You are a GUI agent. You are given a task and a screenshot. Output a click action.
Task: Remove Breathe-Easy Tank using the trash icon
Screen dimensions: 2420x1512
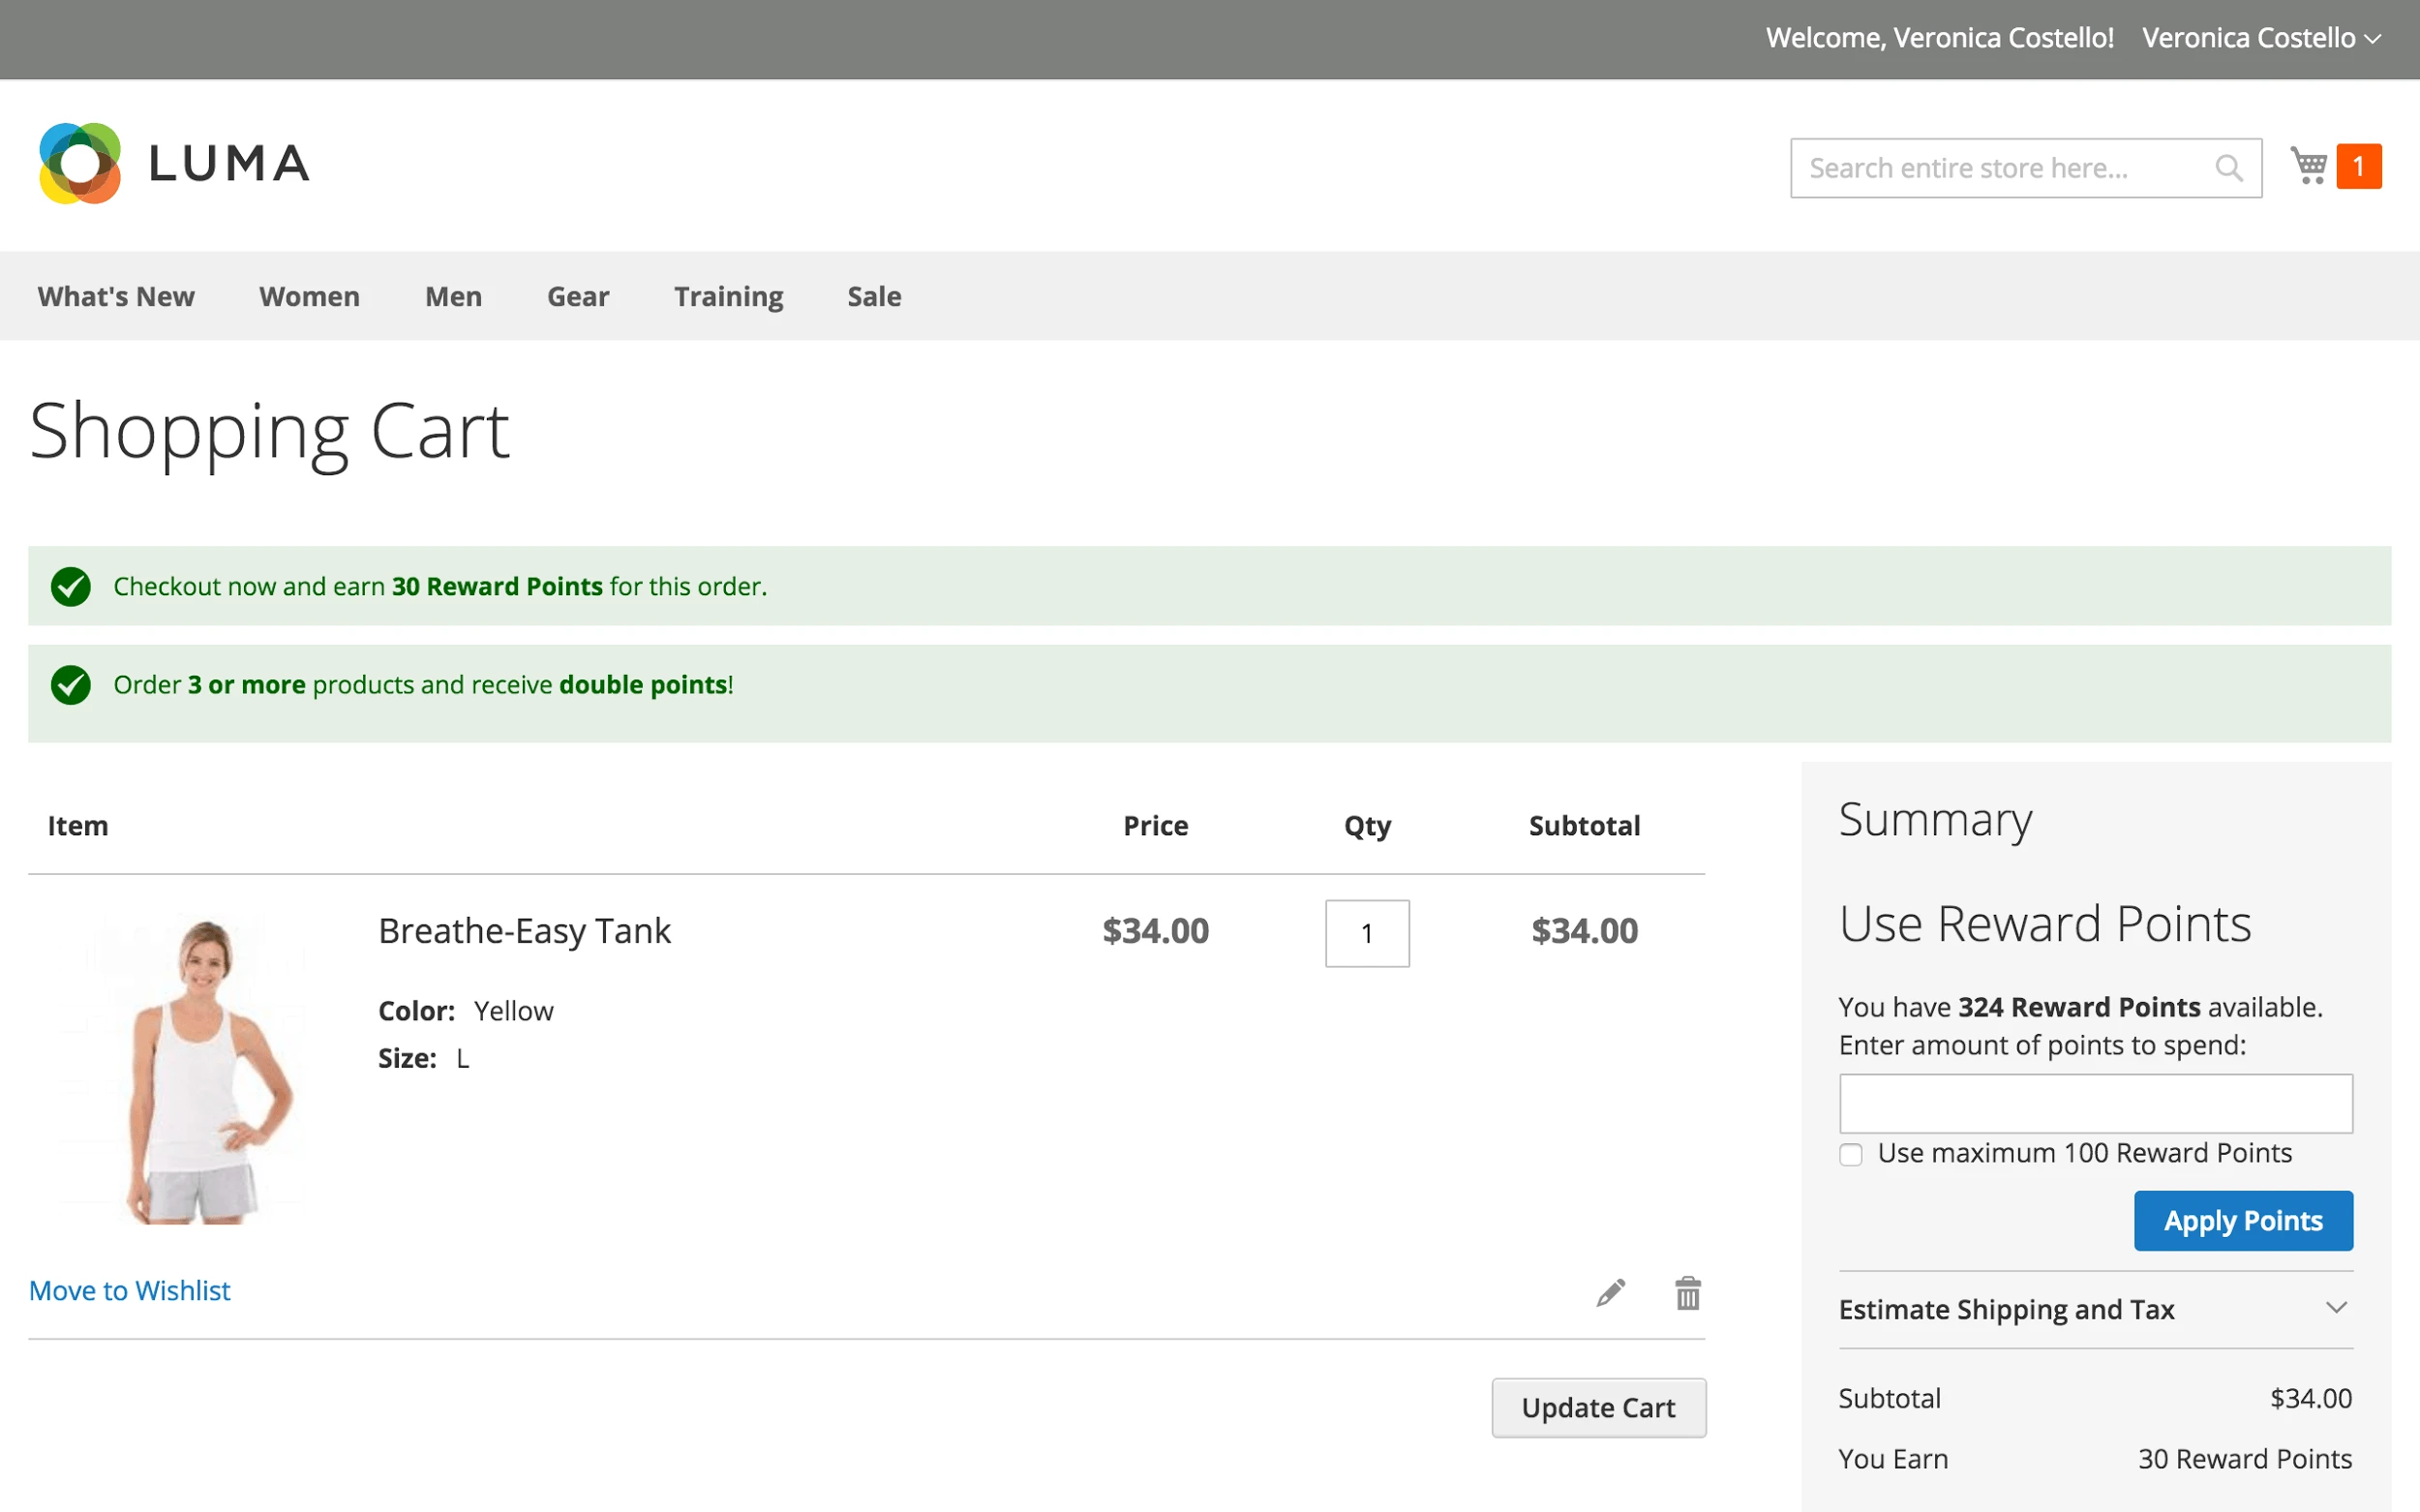tap(1687, 1292)
